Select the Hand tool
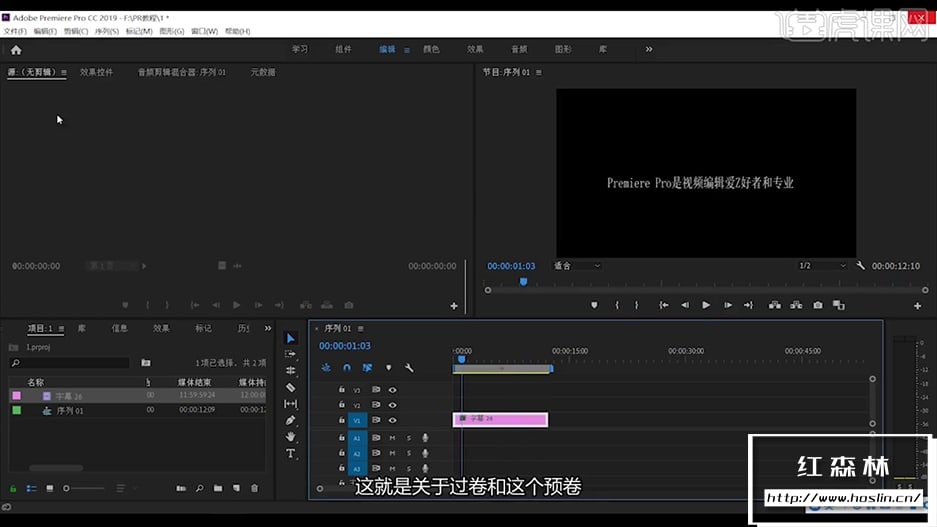Image resolution: width=937 pixels, height=527 pixels. tap(290, 437)
